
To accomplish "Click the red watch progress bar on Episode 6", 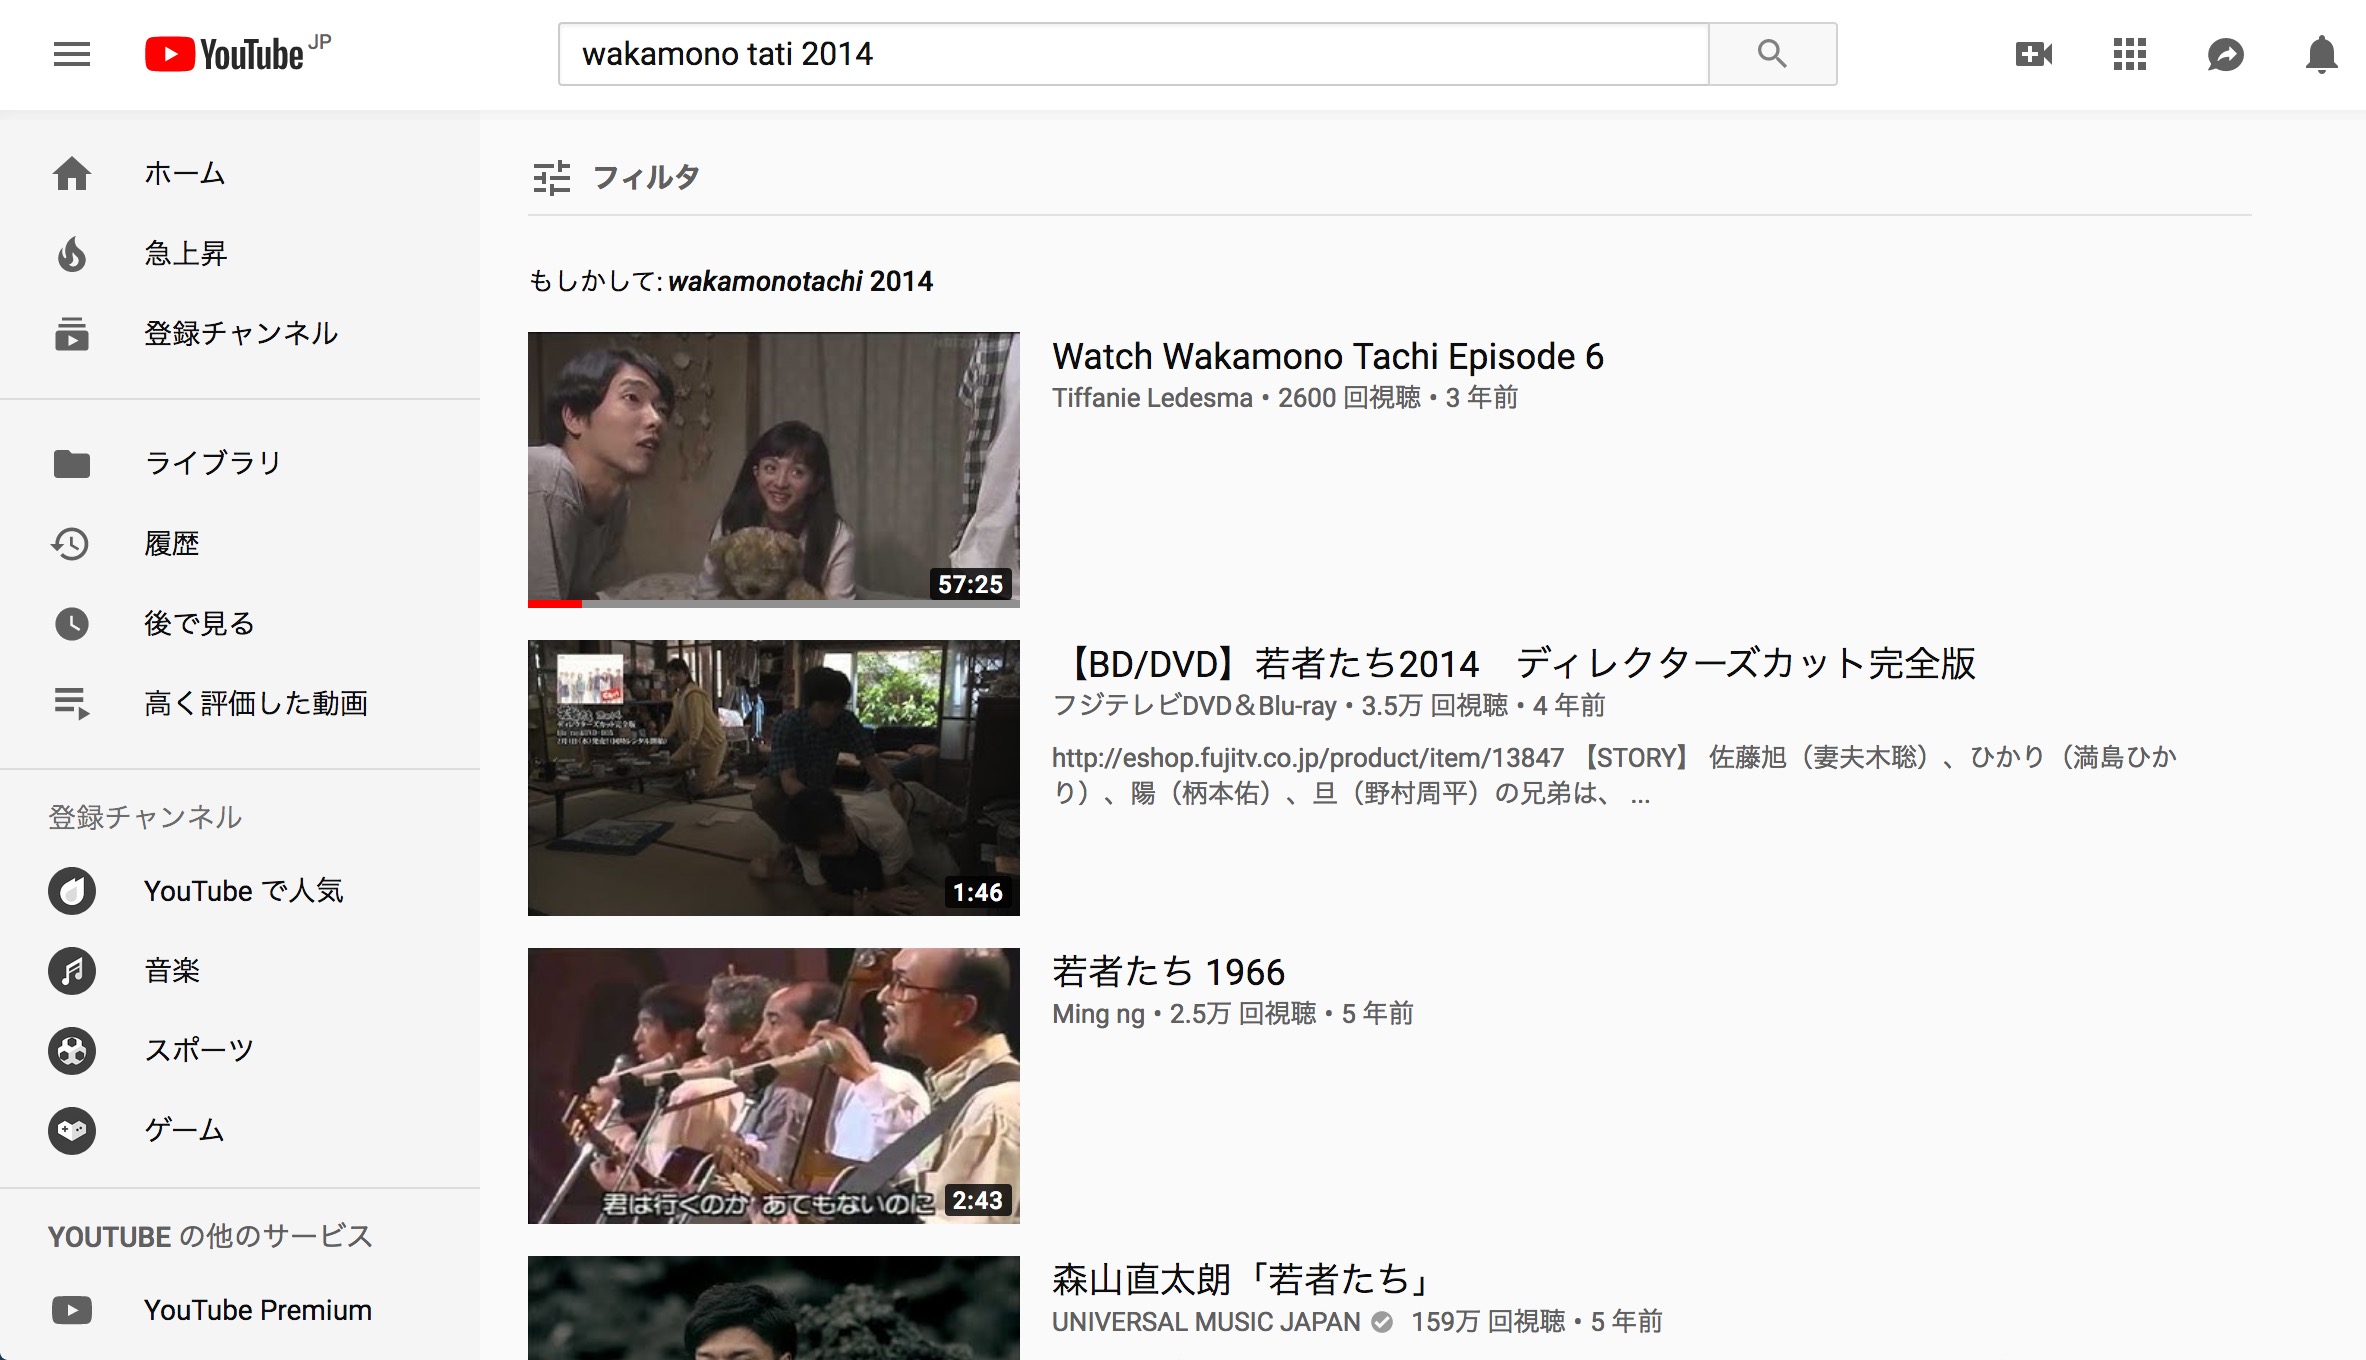I will coord(555,604).
